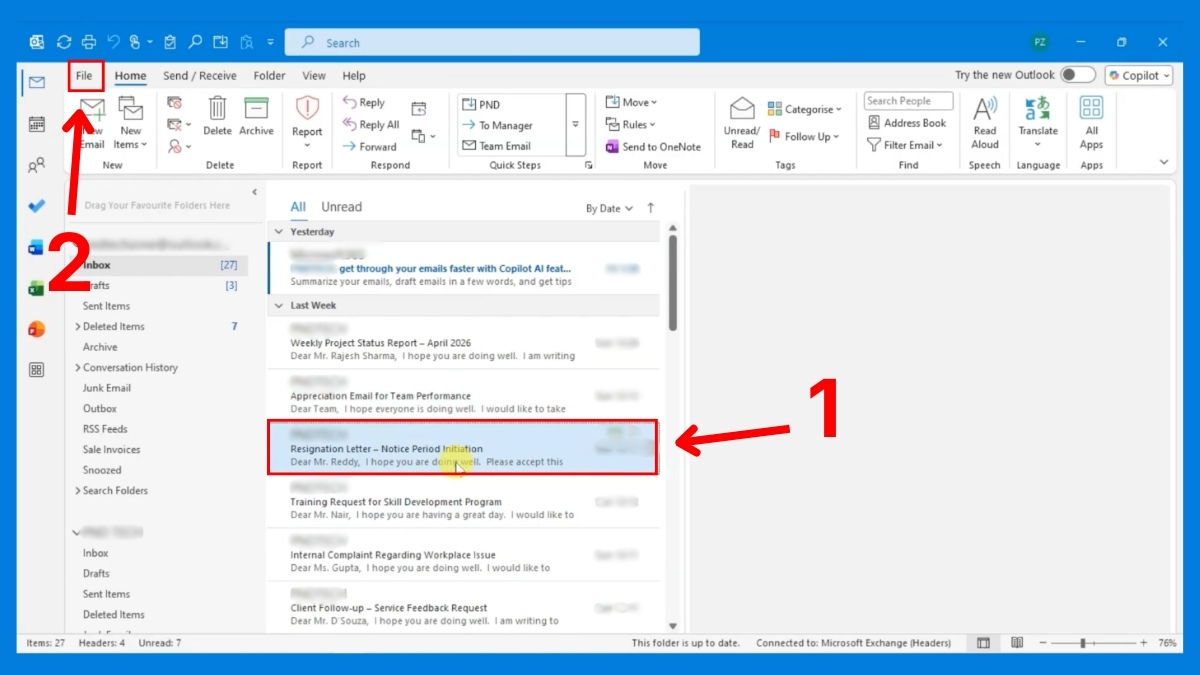This screenshot has height=675, width=1200.
Task: Open the Help tab
Action: point(354,75)
